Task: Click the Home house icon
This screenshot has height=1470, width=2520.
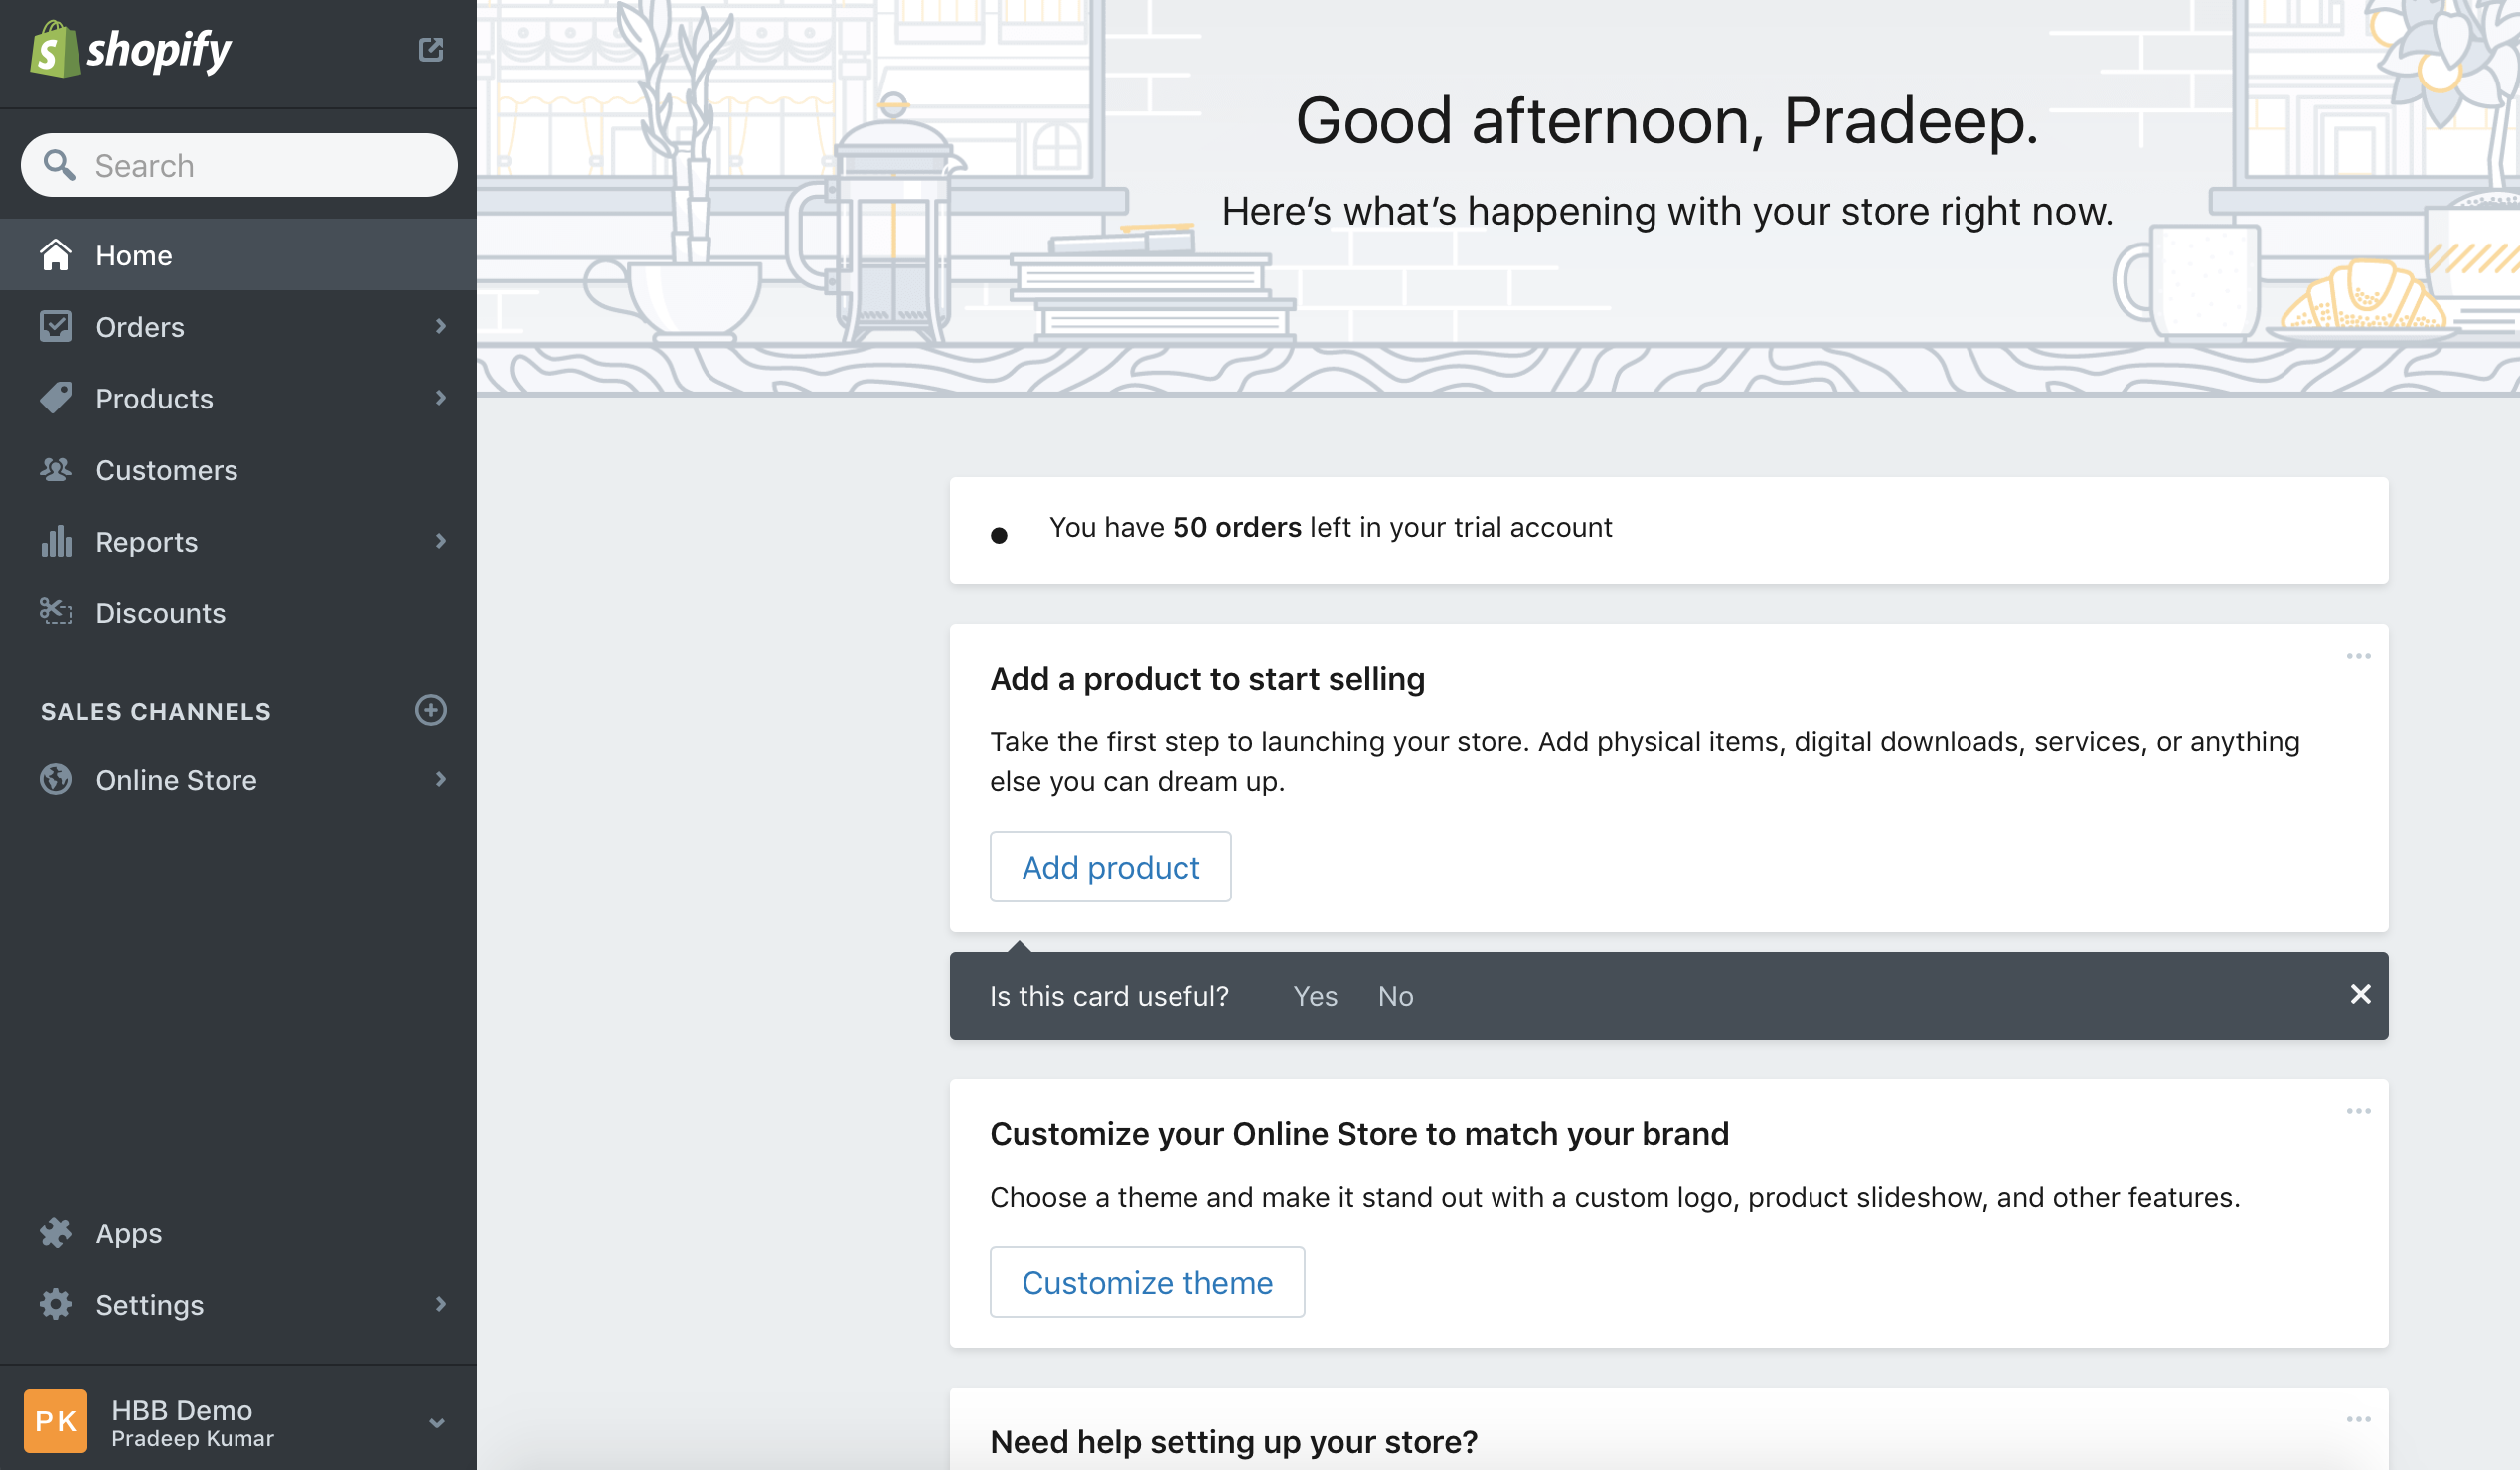Action: [56, 255]
